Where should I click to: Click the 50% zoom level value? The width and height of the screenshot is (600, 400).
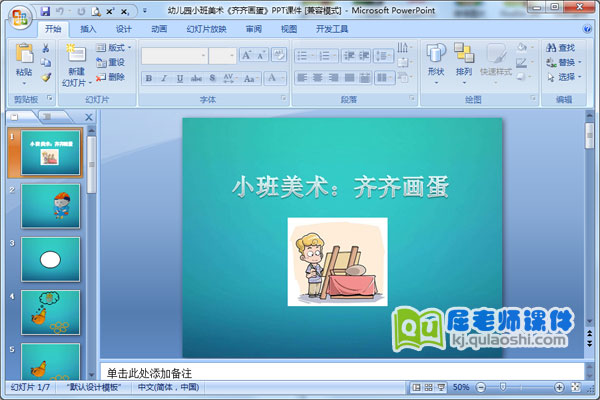tap(461, 387)
